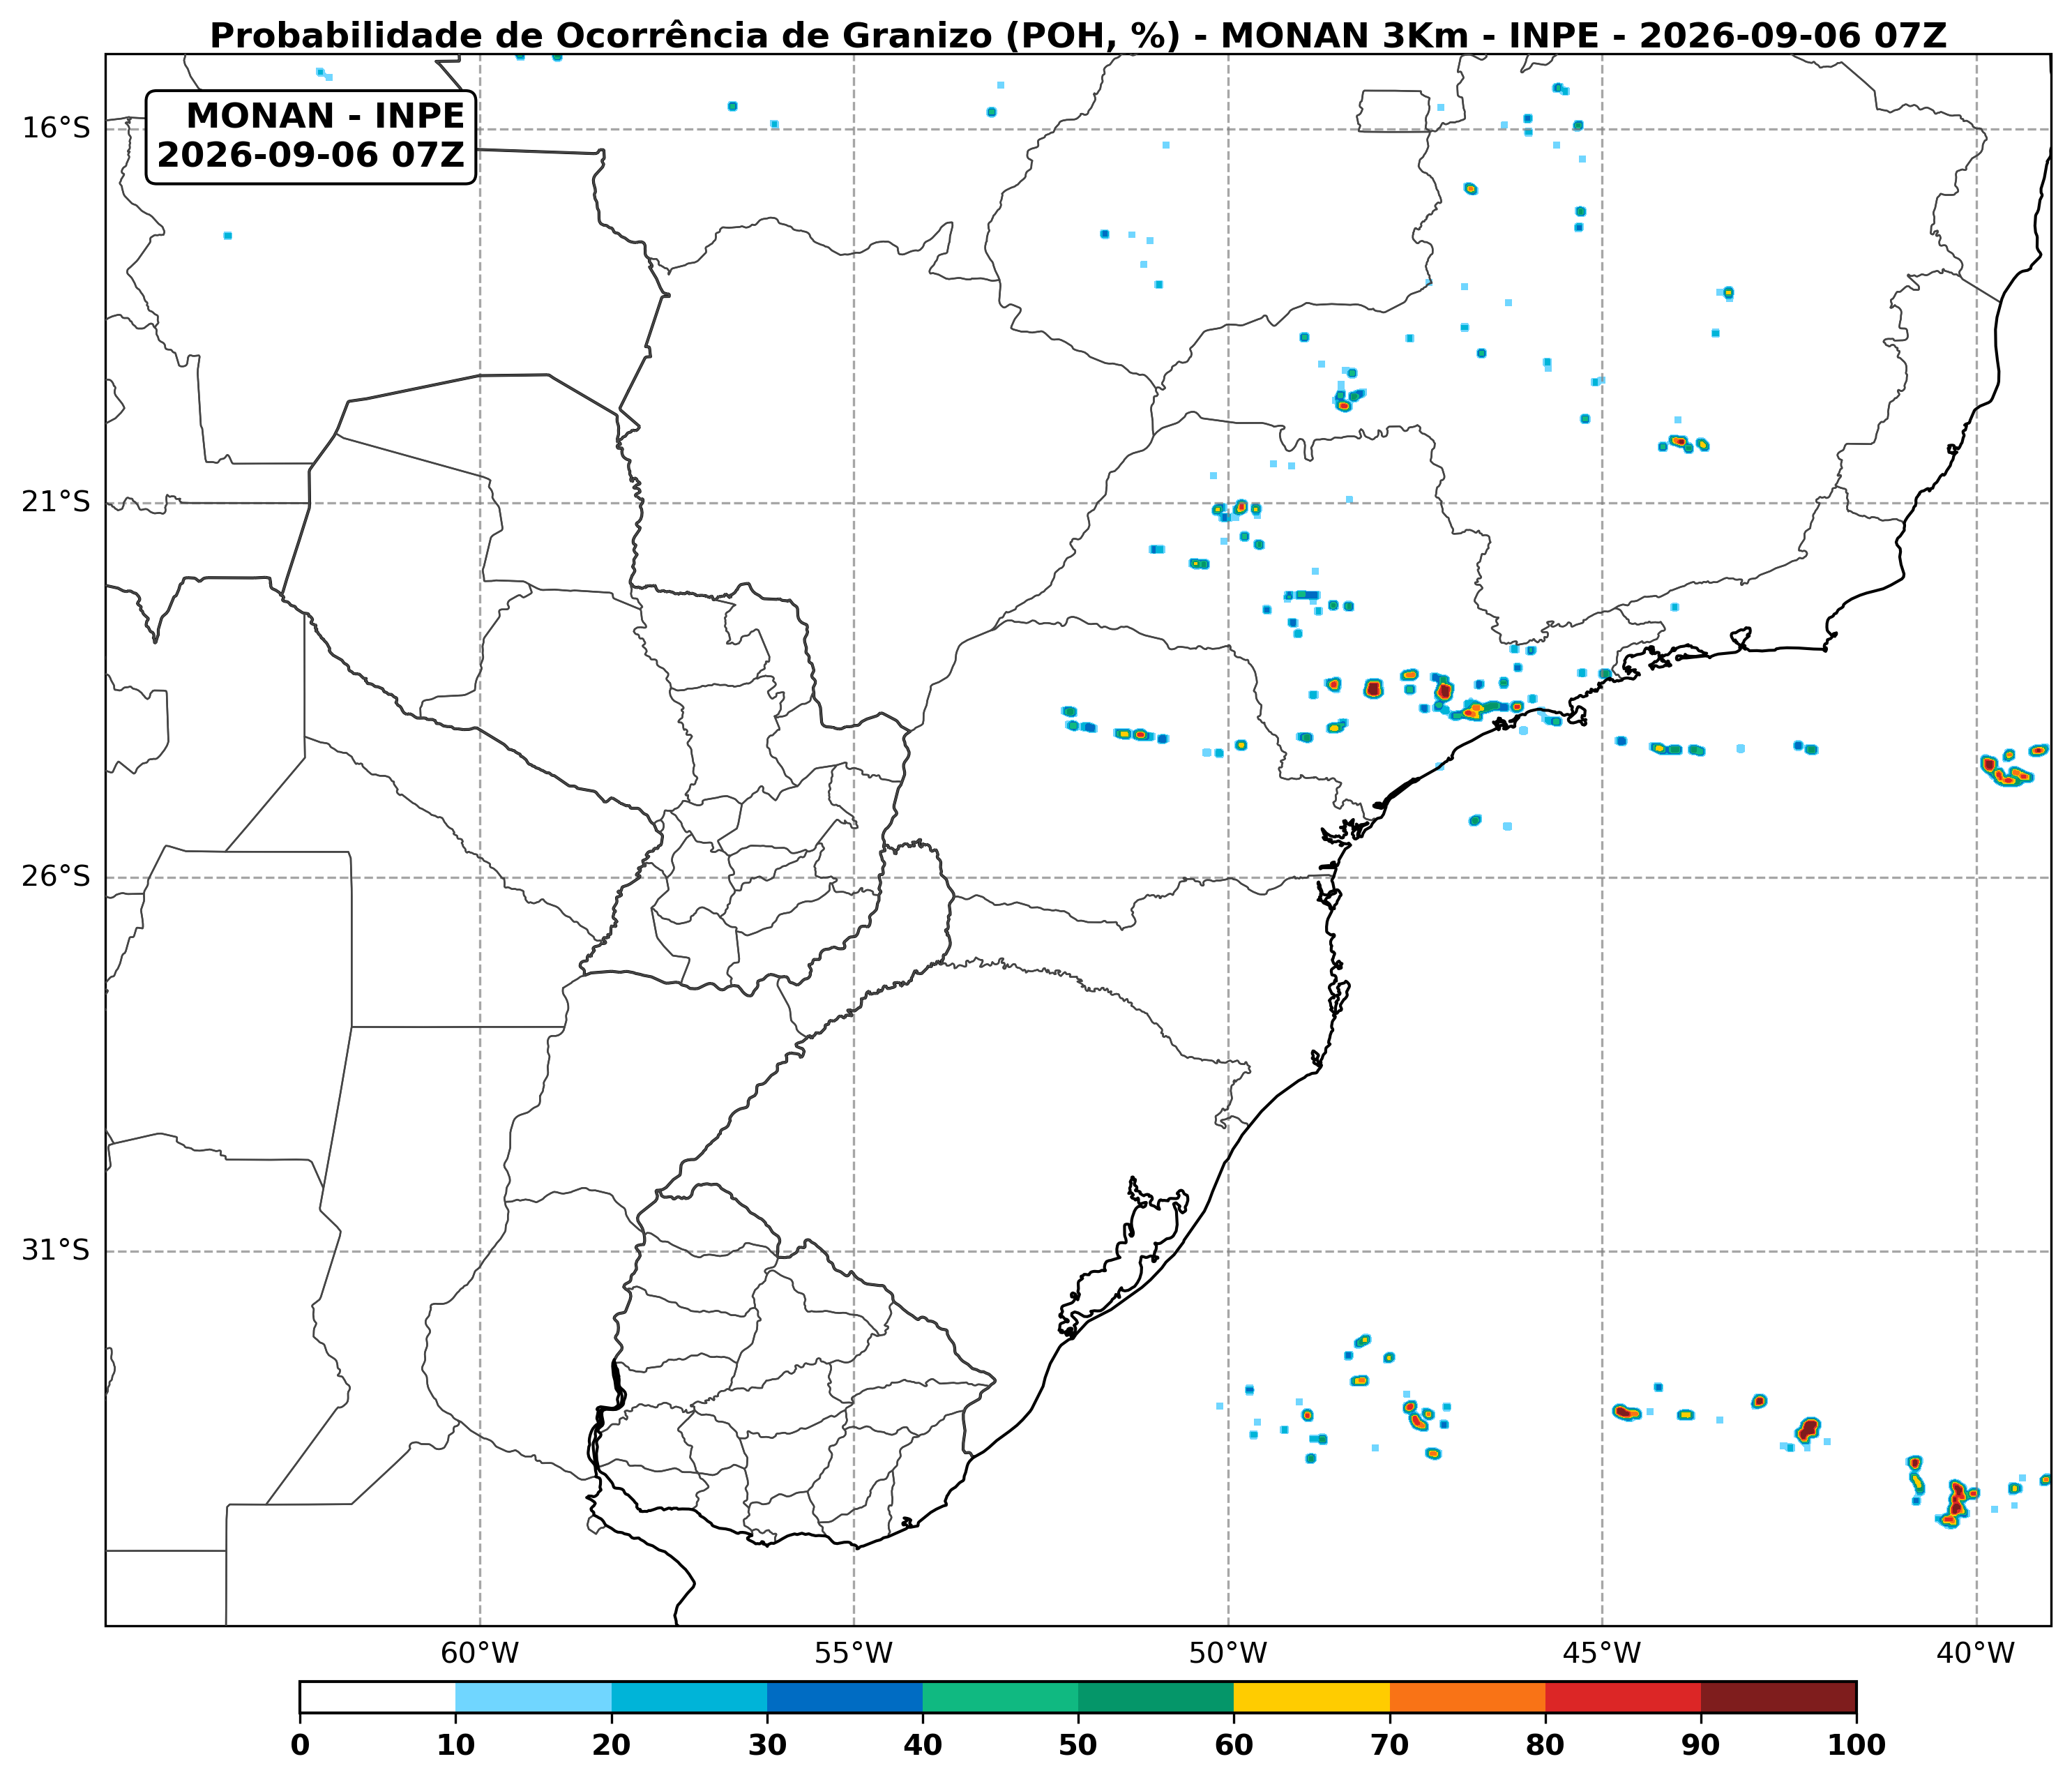Click the 55°W longitude axis label
2072x1782 pixels.
click(x=854, y=1653)
